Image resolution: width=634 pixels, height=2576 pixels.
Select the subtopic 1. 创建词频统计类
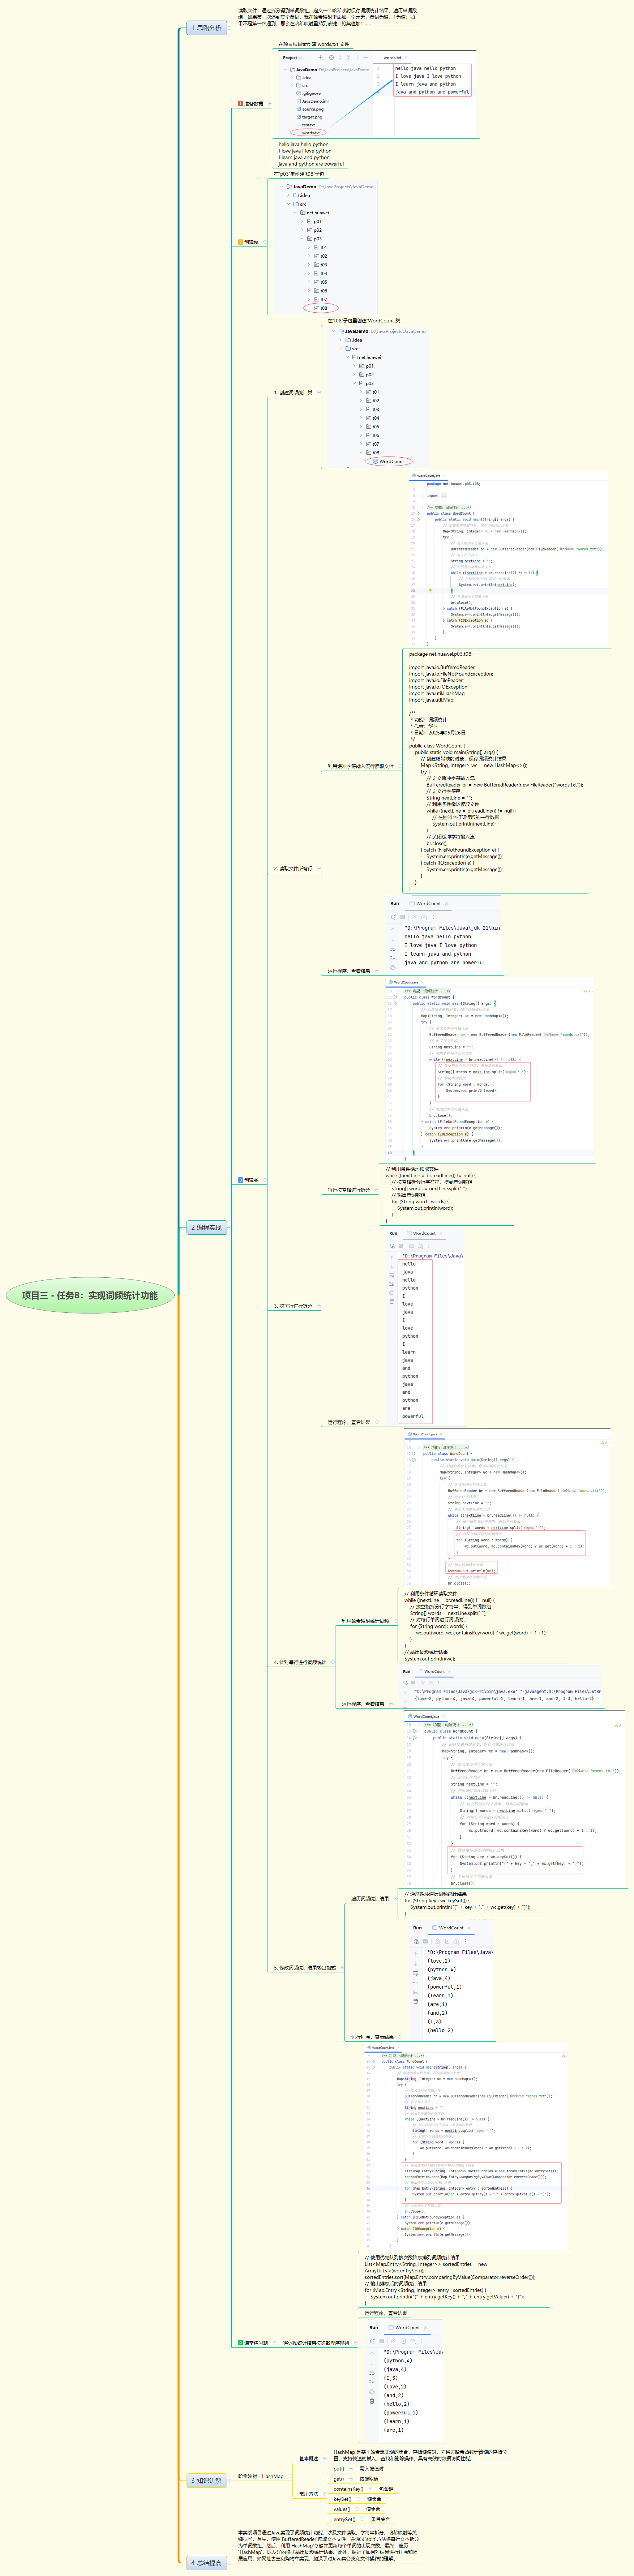[x=293, y=393]
